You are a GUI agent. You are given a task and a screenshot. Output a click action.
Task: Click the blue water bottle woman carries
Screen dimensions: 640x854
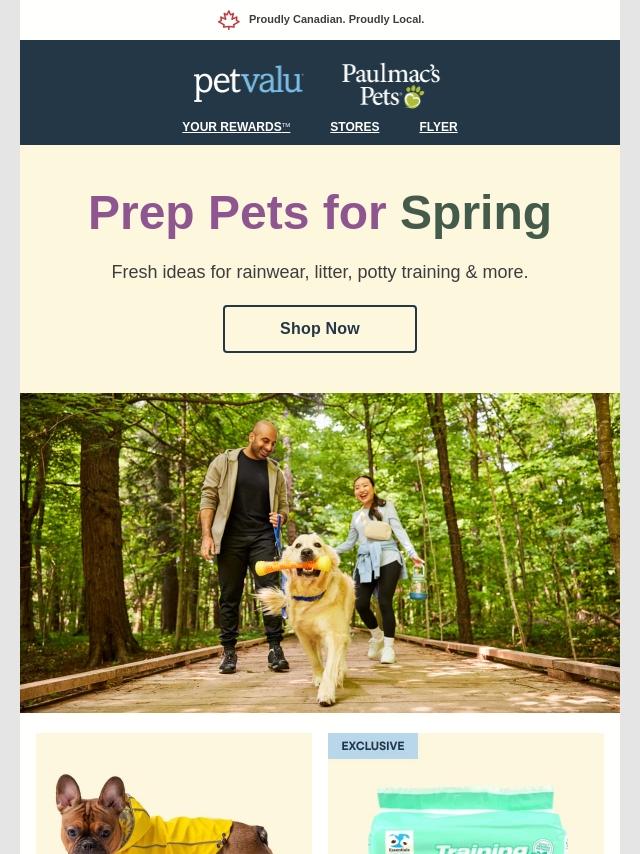418,583
